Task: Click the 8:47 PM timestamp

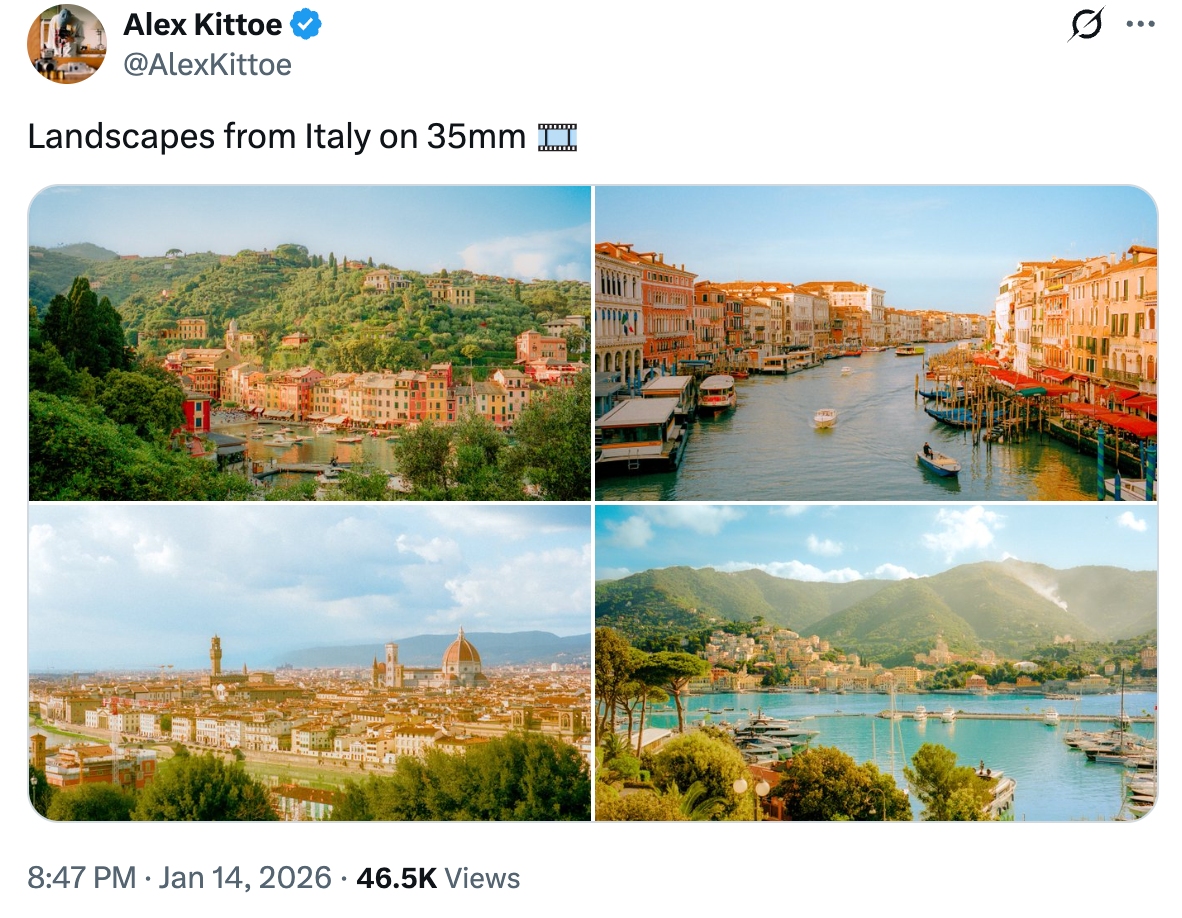Action: [x=81, y=878]
